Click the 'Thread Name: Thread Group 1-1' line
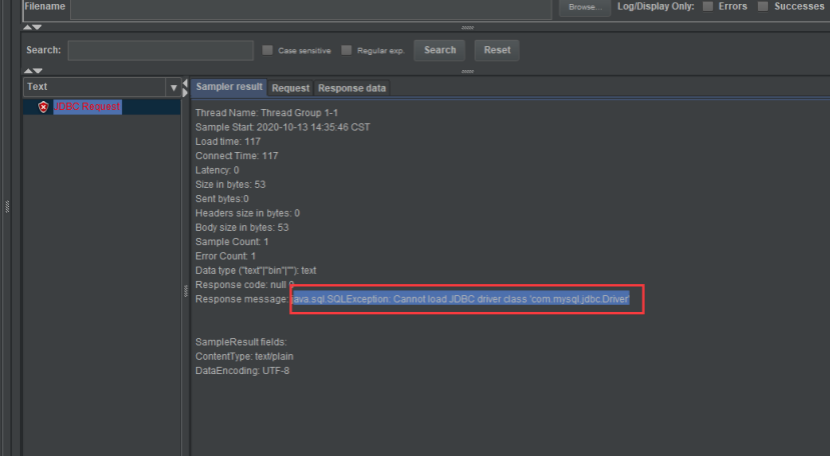The width and height of the screenshot is (832, 458). pos(266,113)
